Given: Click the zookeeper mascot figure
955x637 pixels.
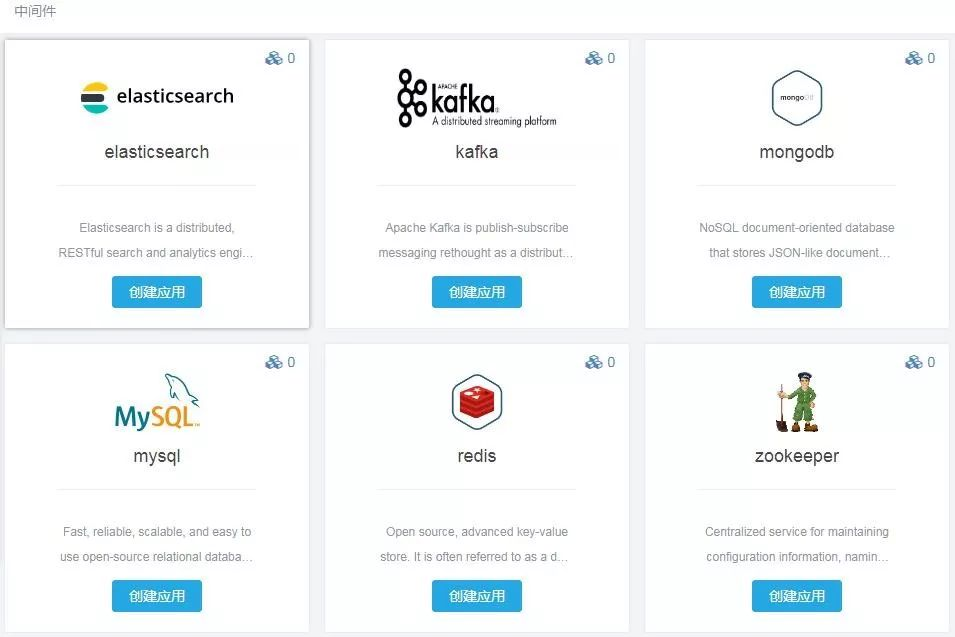Looking at the screenshot, I should coord(797,402).
